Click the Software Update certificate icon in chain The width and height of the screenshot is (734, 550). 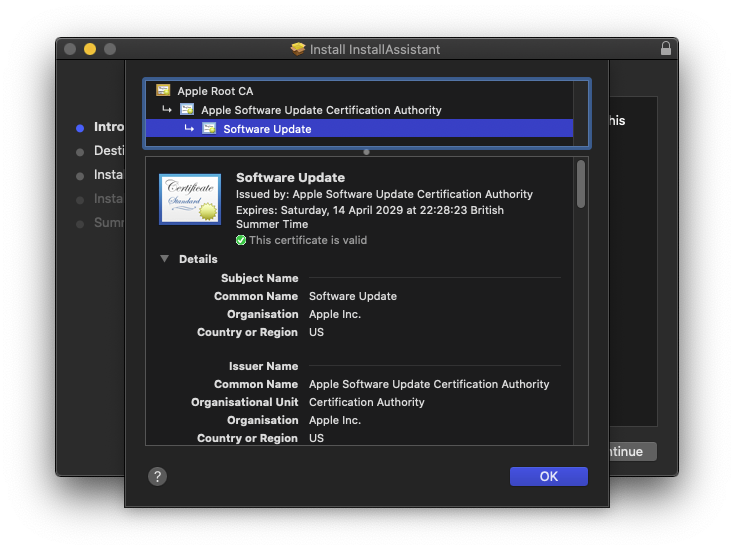pos(209,128)
